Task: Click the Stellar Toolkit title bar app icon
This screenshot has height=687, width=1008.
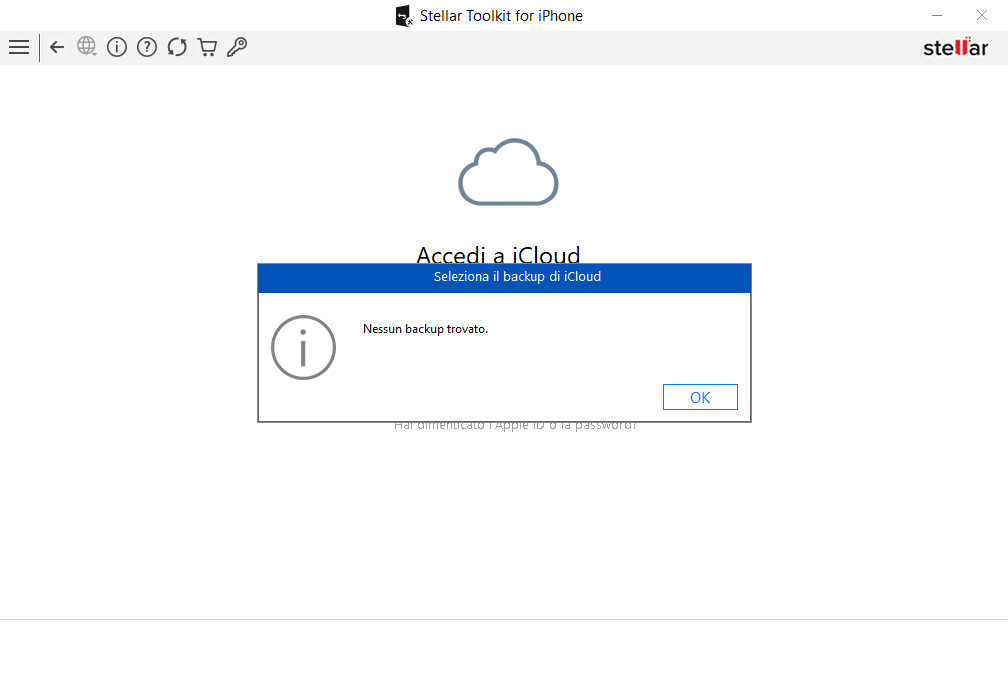Action: (x=404, y=16)
